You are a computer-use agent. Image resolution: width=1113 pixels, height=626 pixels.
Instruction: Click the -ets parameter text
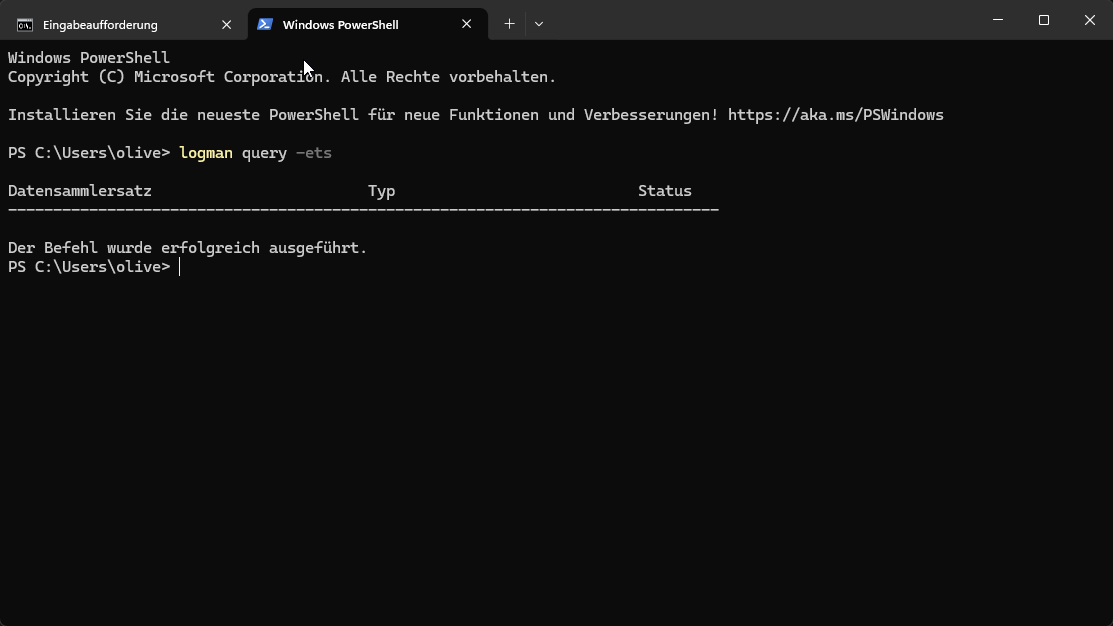point(314,153)
